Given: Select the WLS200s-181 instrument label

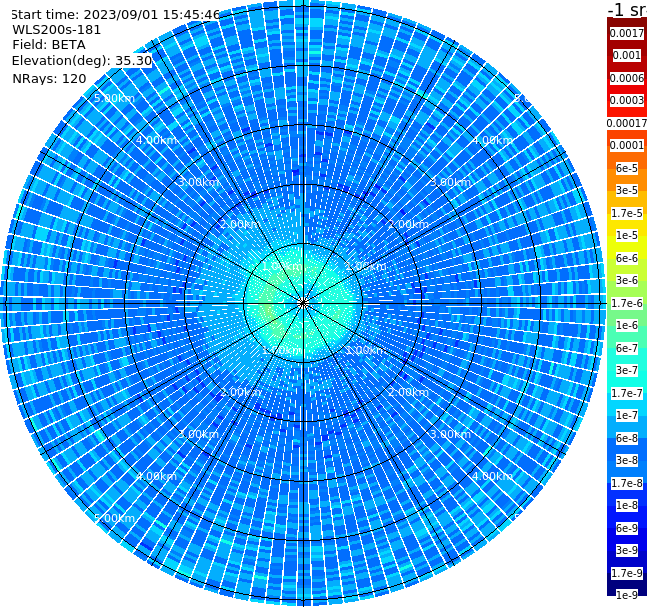Looking at the screenshot, I should (x=57, y=30).
